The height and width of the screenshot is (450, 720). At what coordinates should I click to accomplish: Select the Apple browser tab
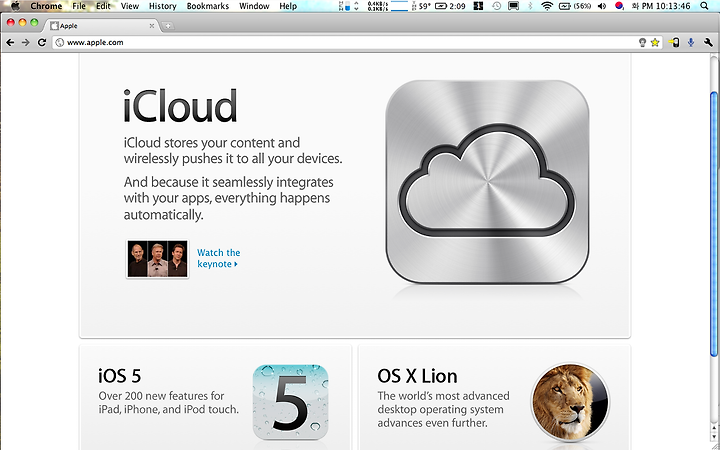(x=103, y=26)
